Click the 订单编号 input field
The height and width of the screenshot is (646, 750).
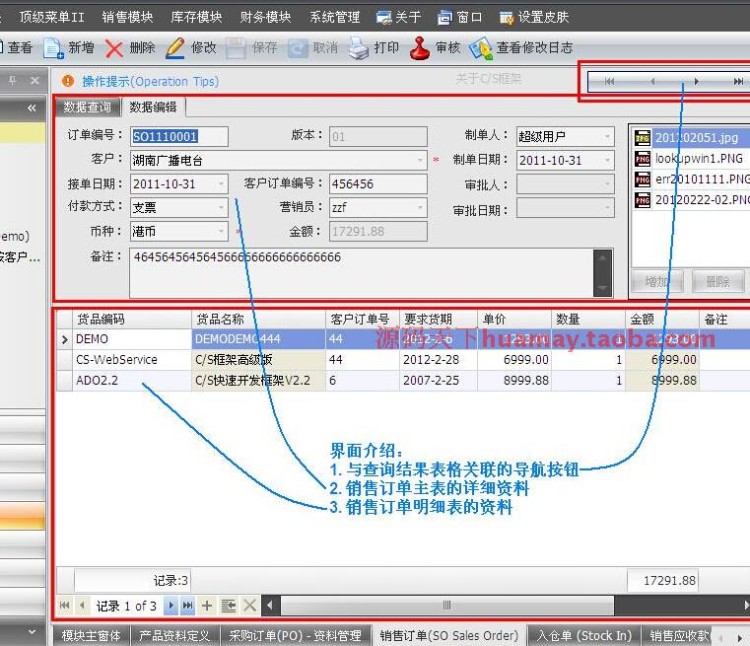tap(178, 136)
